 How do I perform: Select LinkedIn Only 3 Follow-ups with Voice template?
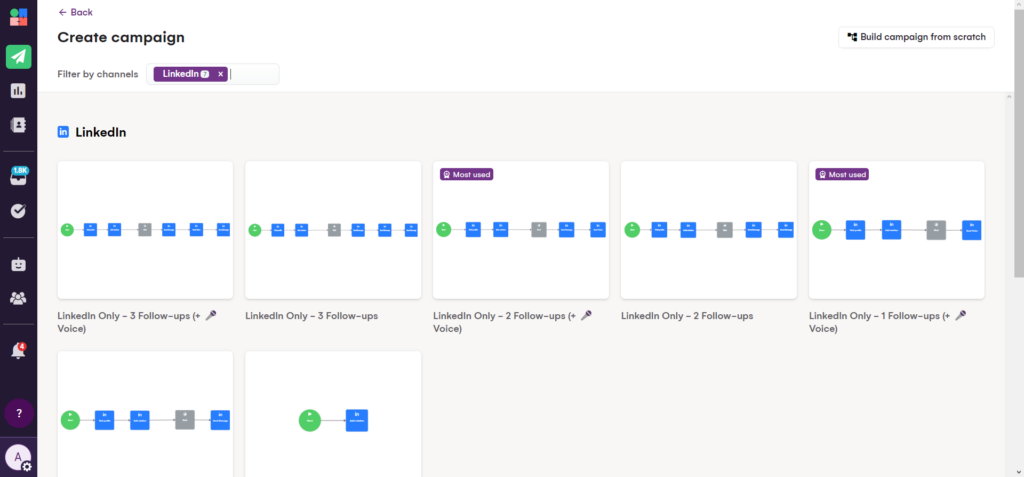pos(145,230)
